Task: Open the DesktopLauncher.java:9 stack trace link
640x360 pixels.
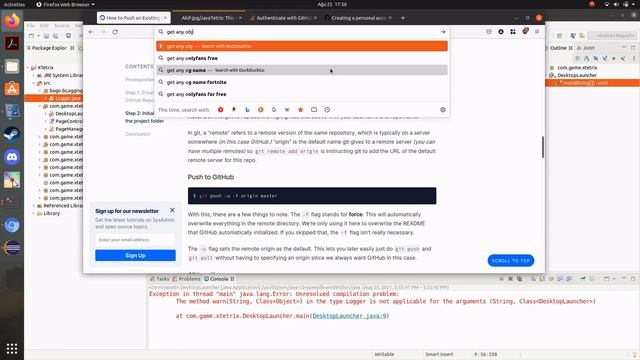Action: pyautogui.click(x=349, y=316)
